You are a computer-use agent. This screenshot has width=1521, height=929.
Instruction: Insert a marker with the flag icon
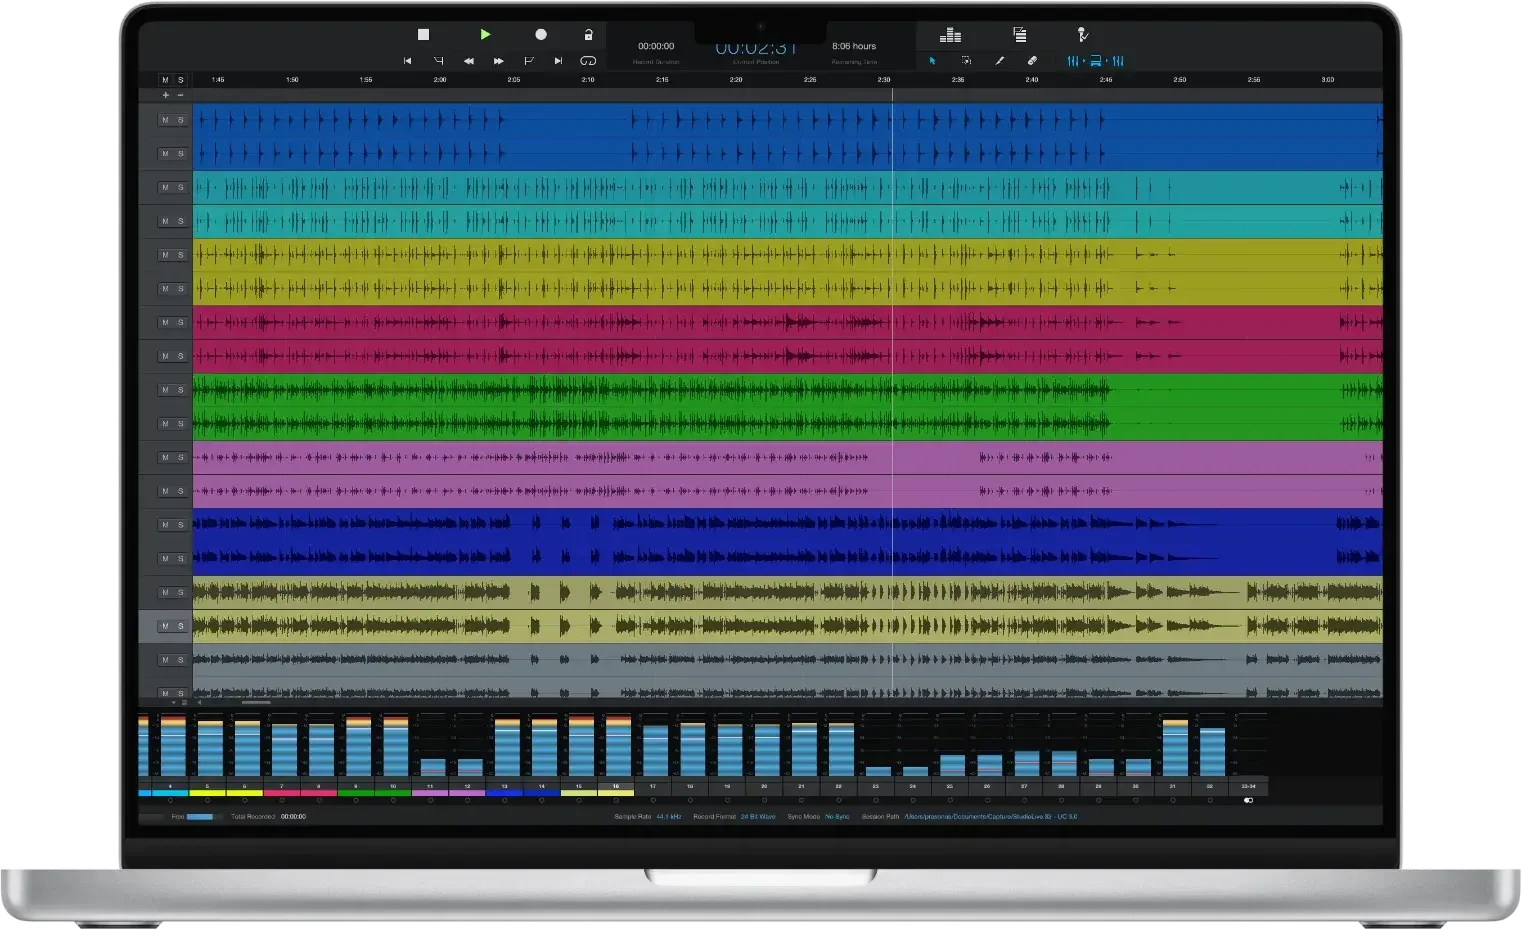click(529, 61)
